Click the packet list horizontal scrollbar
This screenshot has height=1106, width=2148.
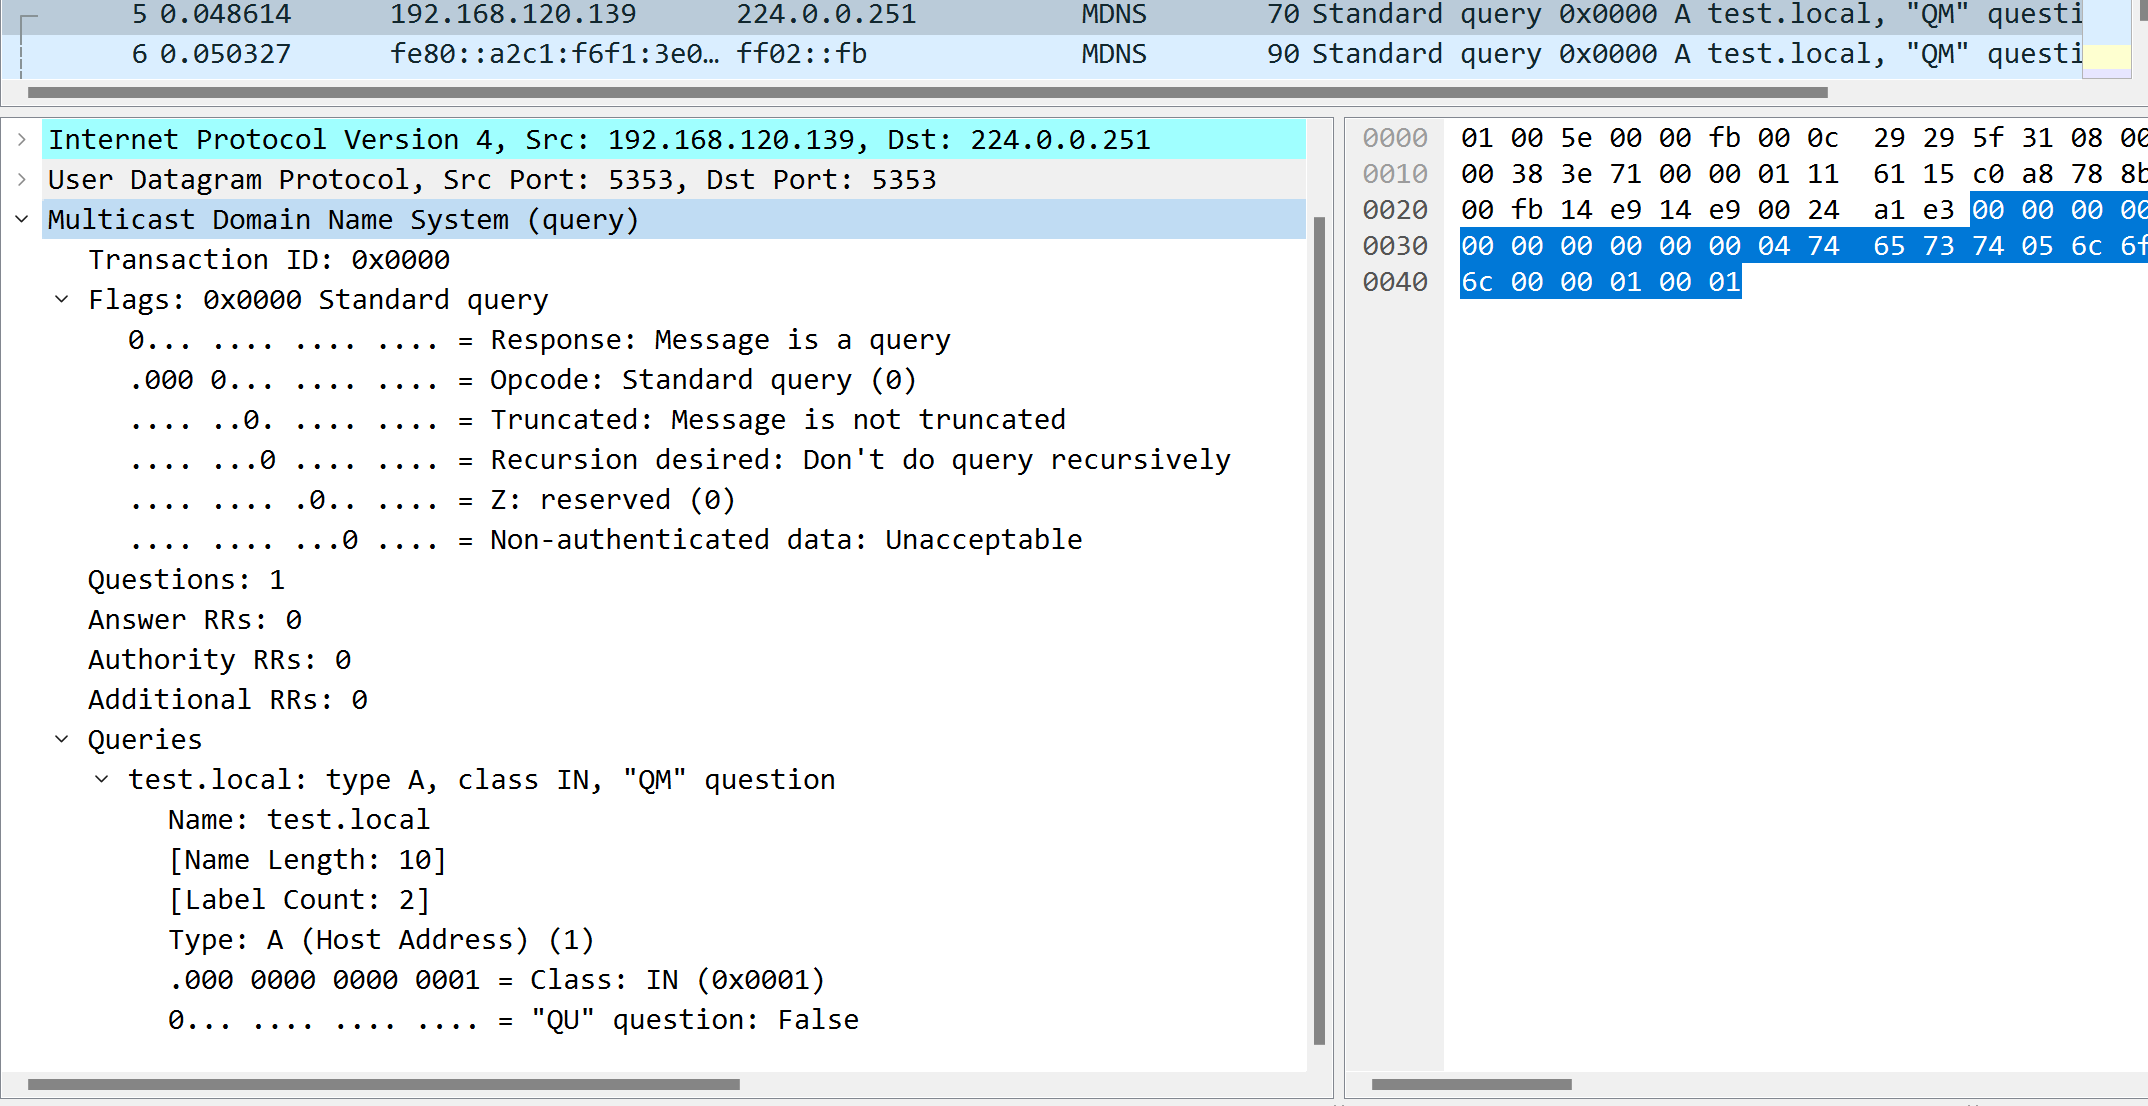(928, 92)
